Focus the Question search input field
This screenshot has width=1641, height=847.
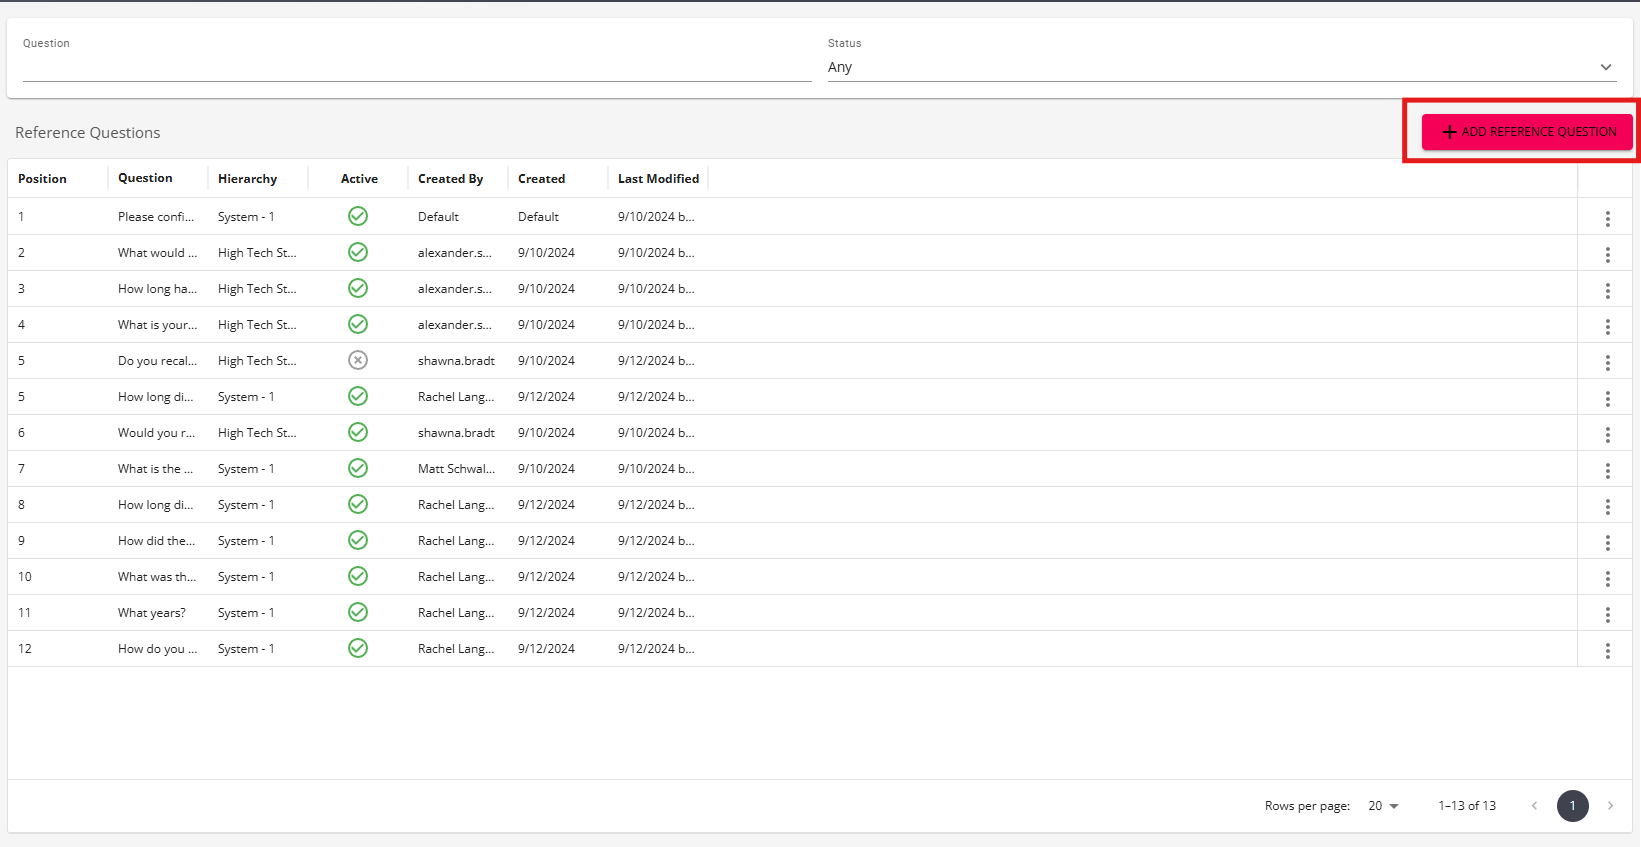click(417, 67)
